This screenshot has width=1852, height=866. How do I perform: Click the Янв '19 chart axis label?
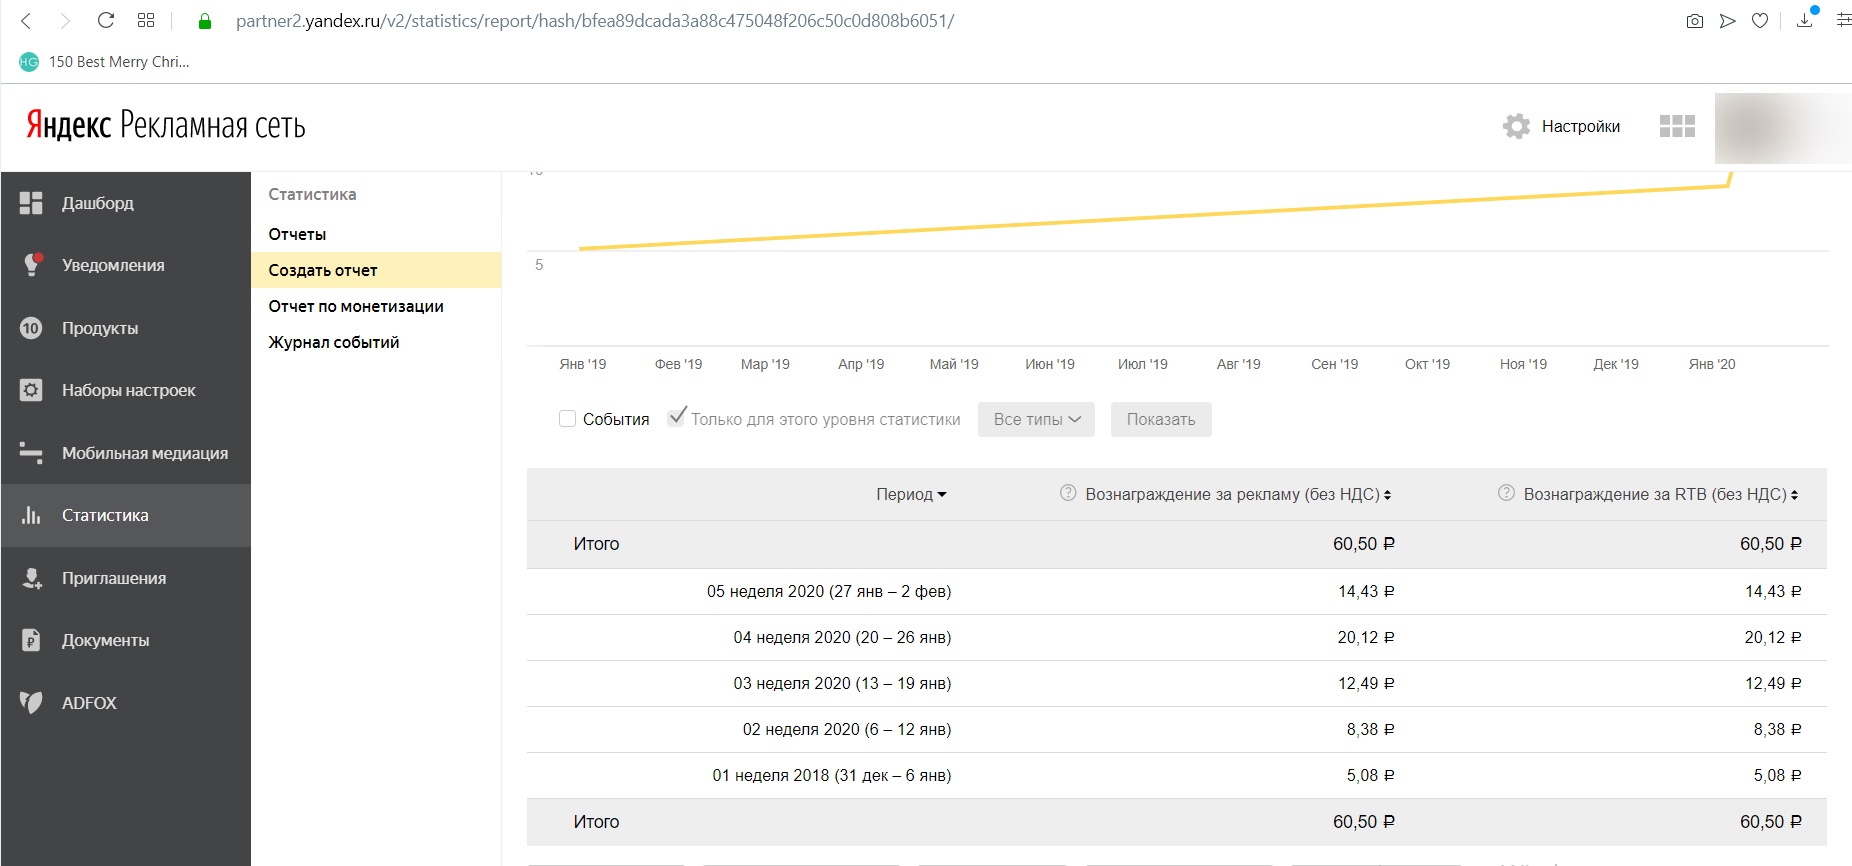583,364
